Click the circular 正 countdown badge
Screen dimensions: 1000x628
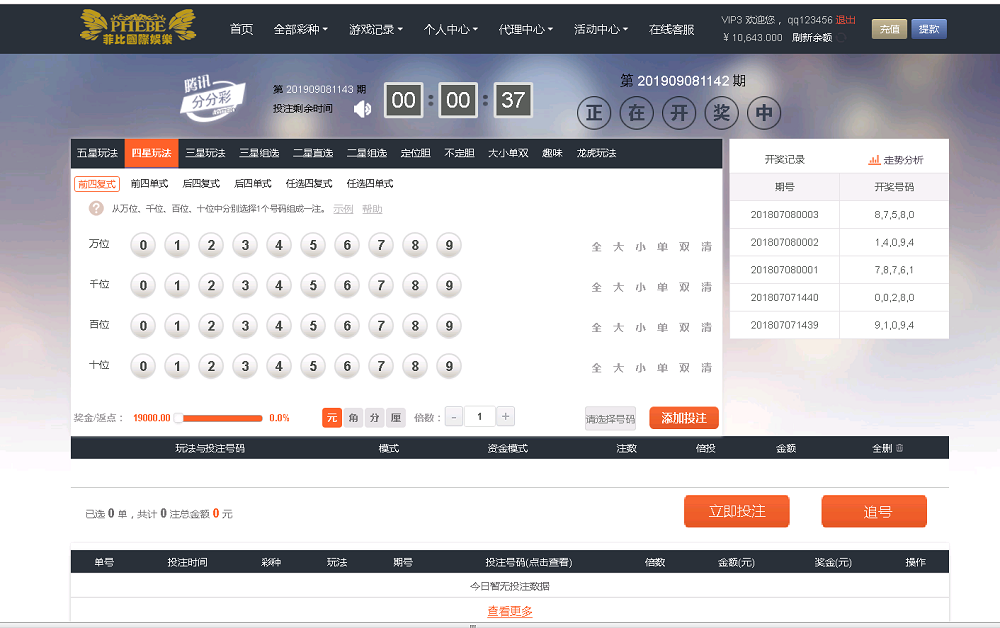point(594,113)
